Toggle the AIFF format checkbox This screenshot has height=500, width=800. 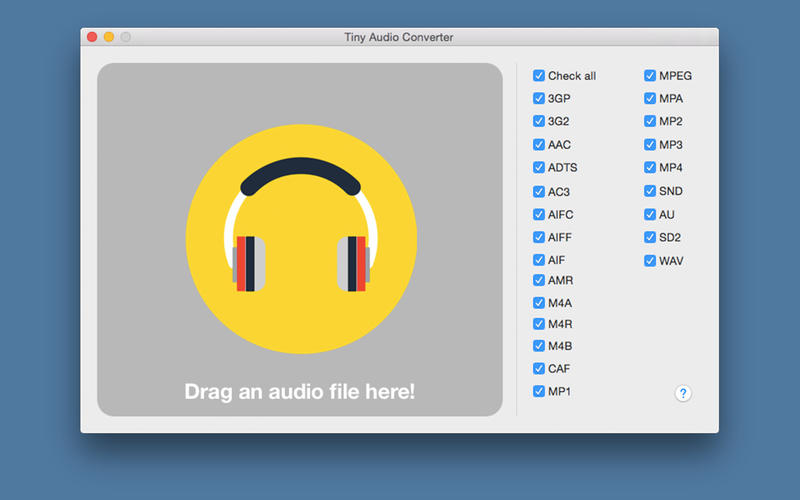tap(539, 237)
